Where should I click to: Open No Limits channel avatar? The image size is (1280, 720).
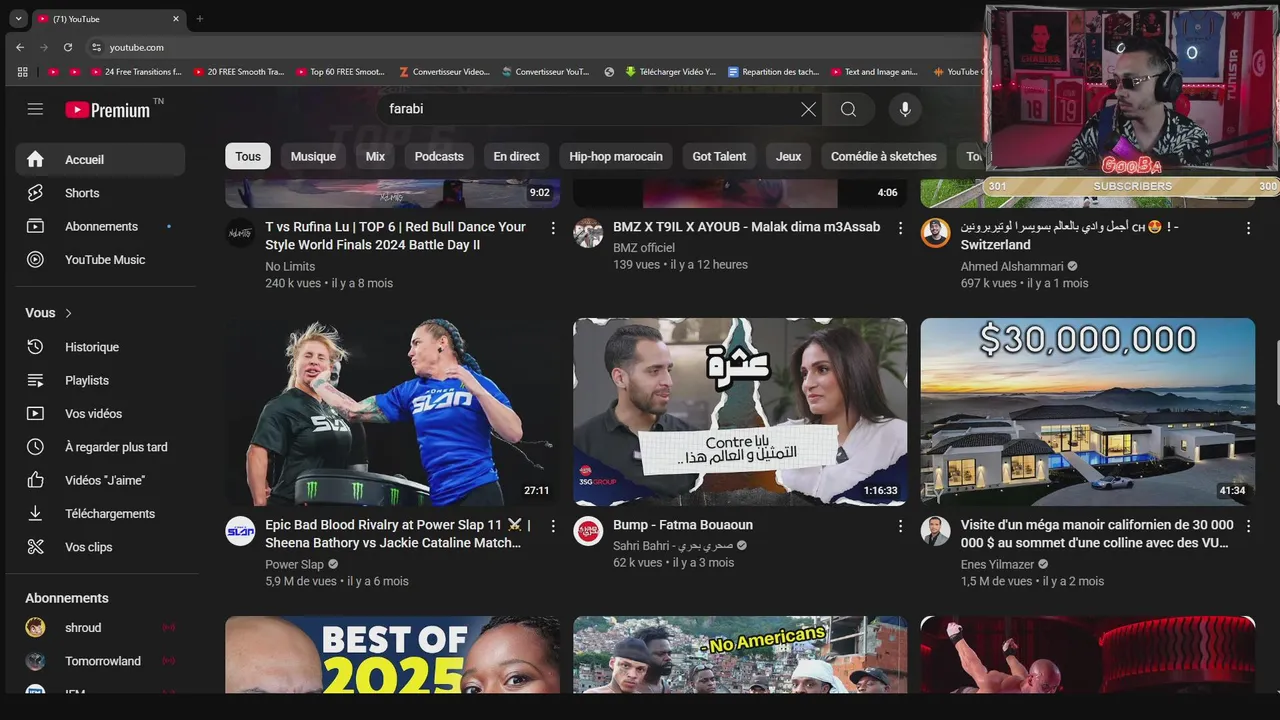pos(240,233)
